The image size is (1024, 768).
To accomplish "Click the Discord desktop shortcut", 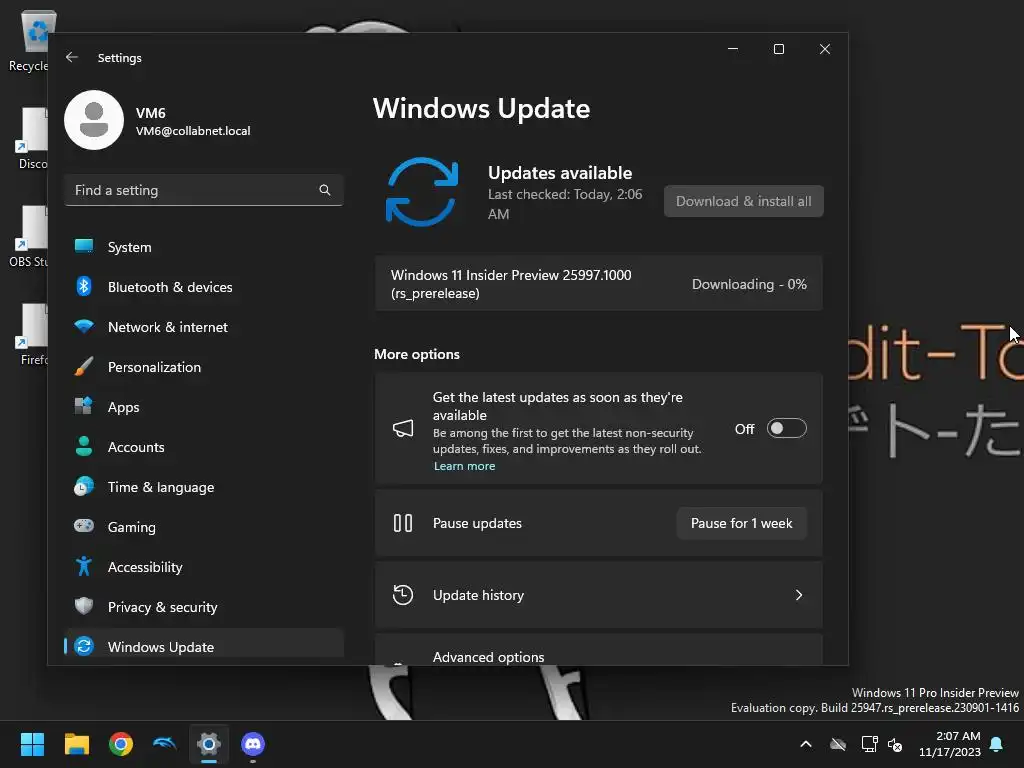I will click(31, 139).
